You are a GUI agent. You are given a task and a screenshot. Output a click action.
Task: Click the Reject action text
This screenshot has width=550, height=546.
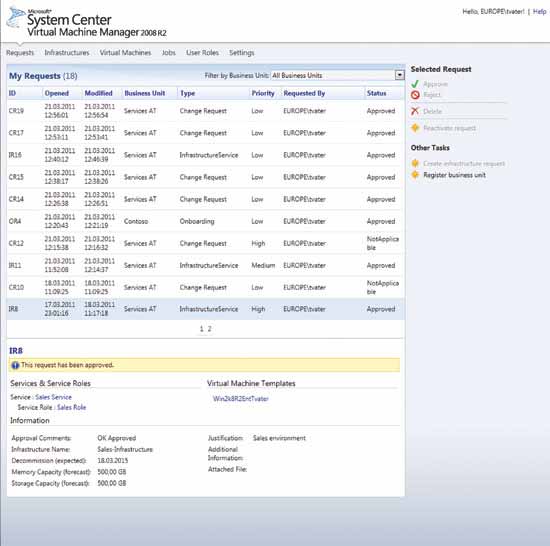[x=431, y=95]
